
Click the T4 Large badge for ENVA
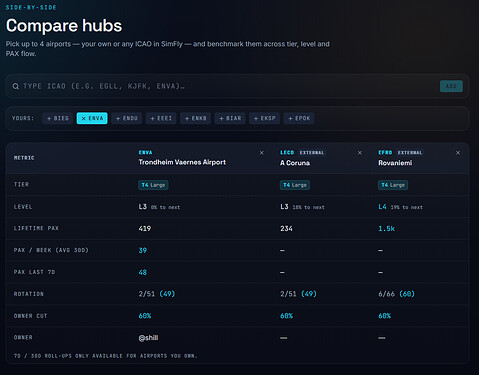tap(153, 185)
